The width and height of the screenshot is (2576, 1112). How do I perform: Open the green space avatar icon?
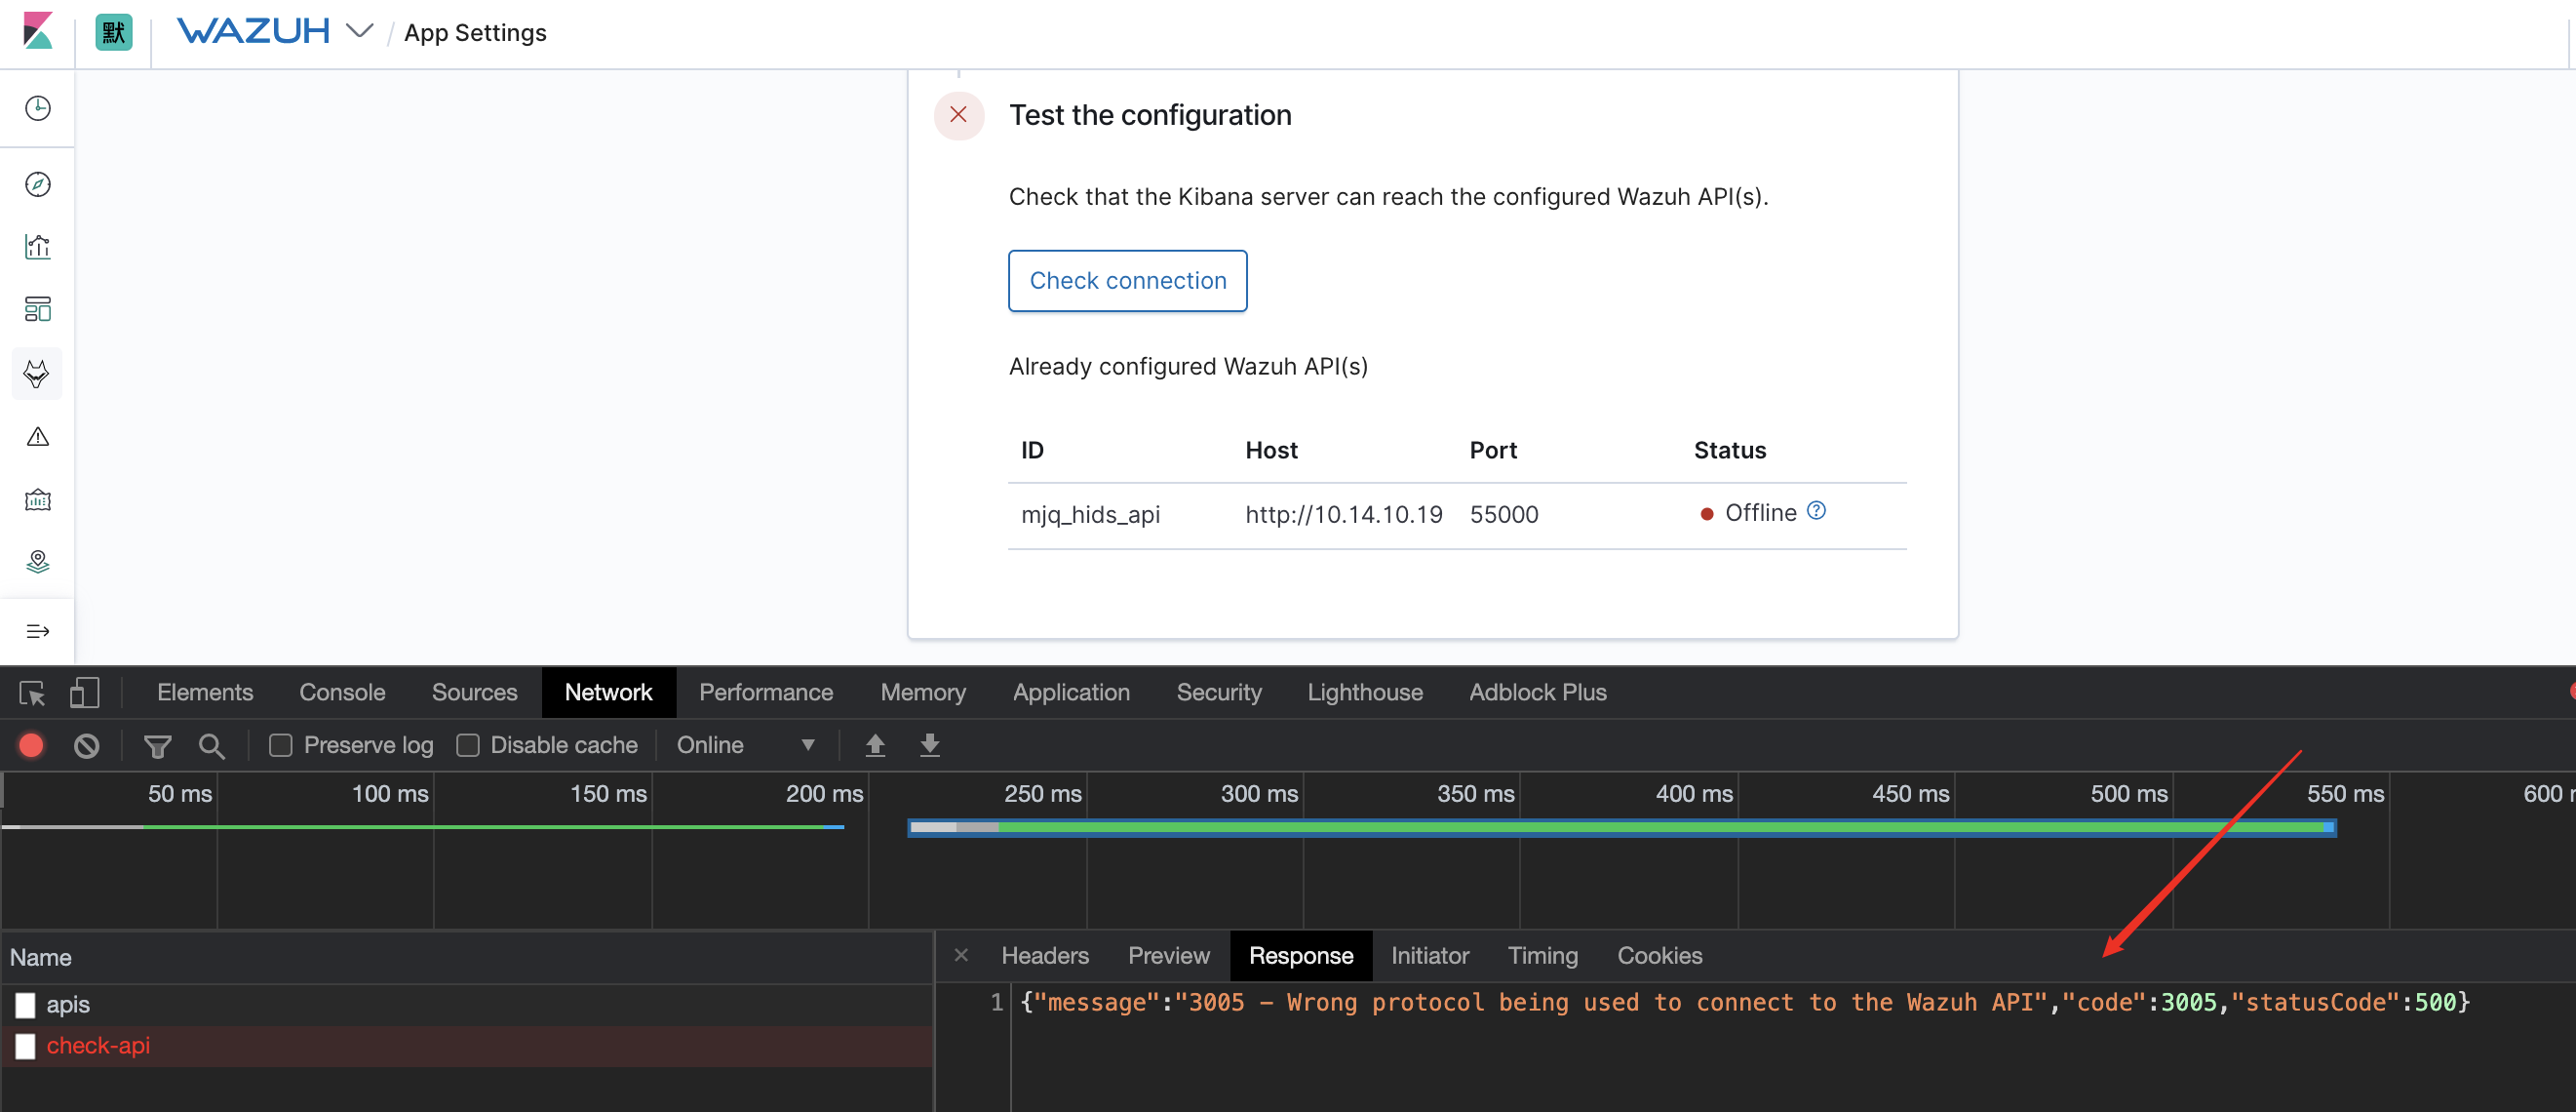point(113,32)
